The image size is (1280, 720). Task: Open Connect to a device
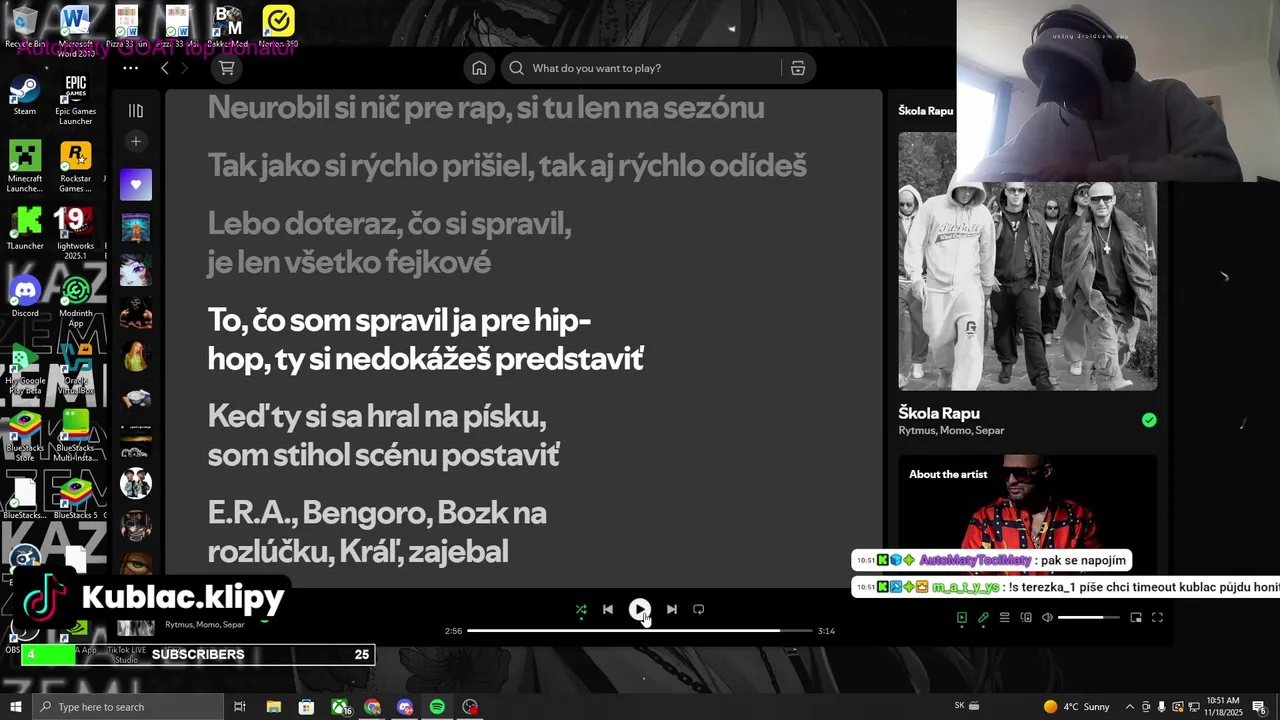pos(1026,617)
